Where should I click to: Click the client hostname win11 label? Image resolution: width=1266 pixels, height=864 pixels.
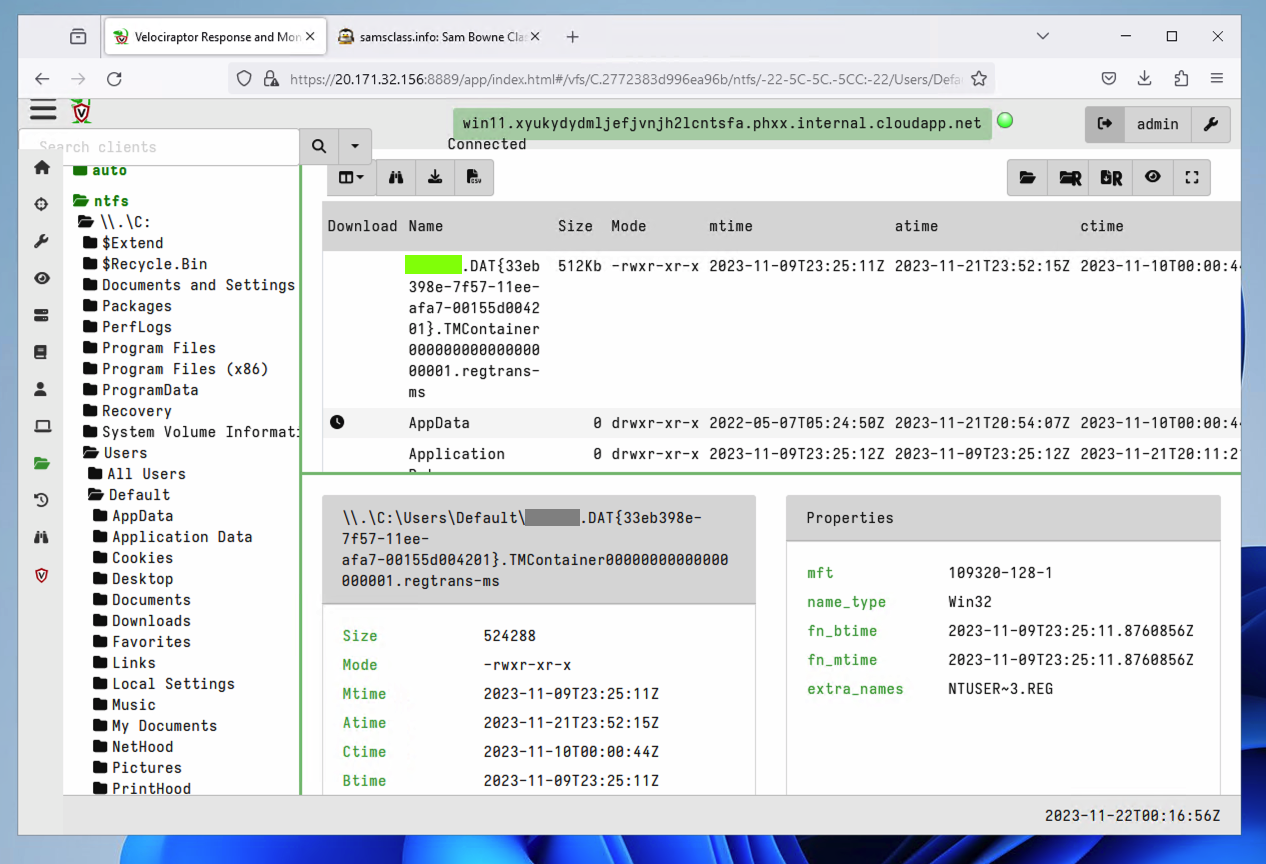[x=722, y=123]
